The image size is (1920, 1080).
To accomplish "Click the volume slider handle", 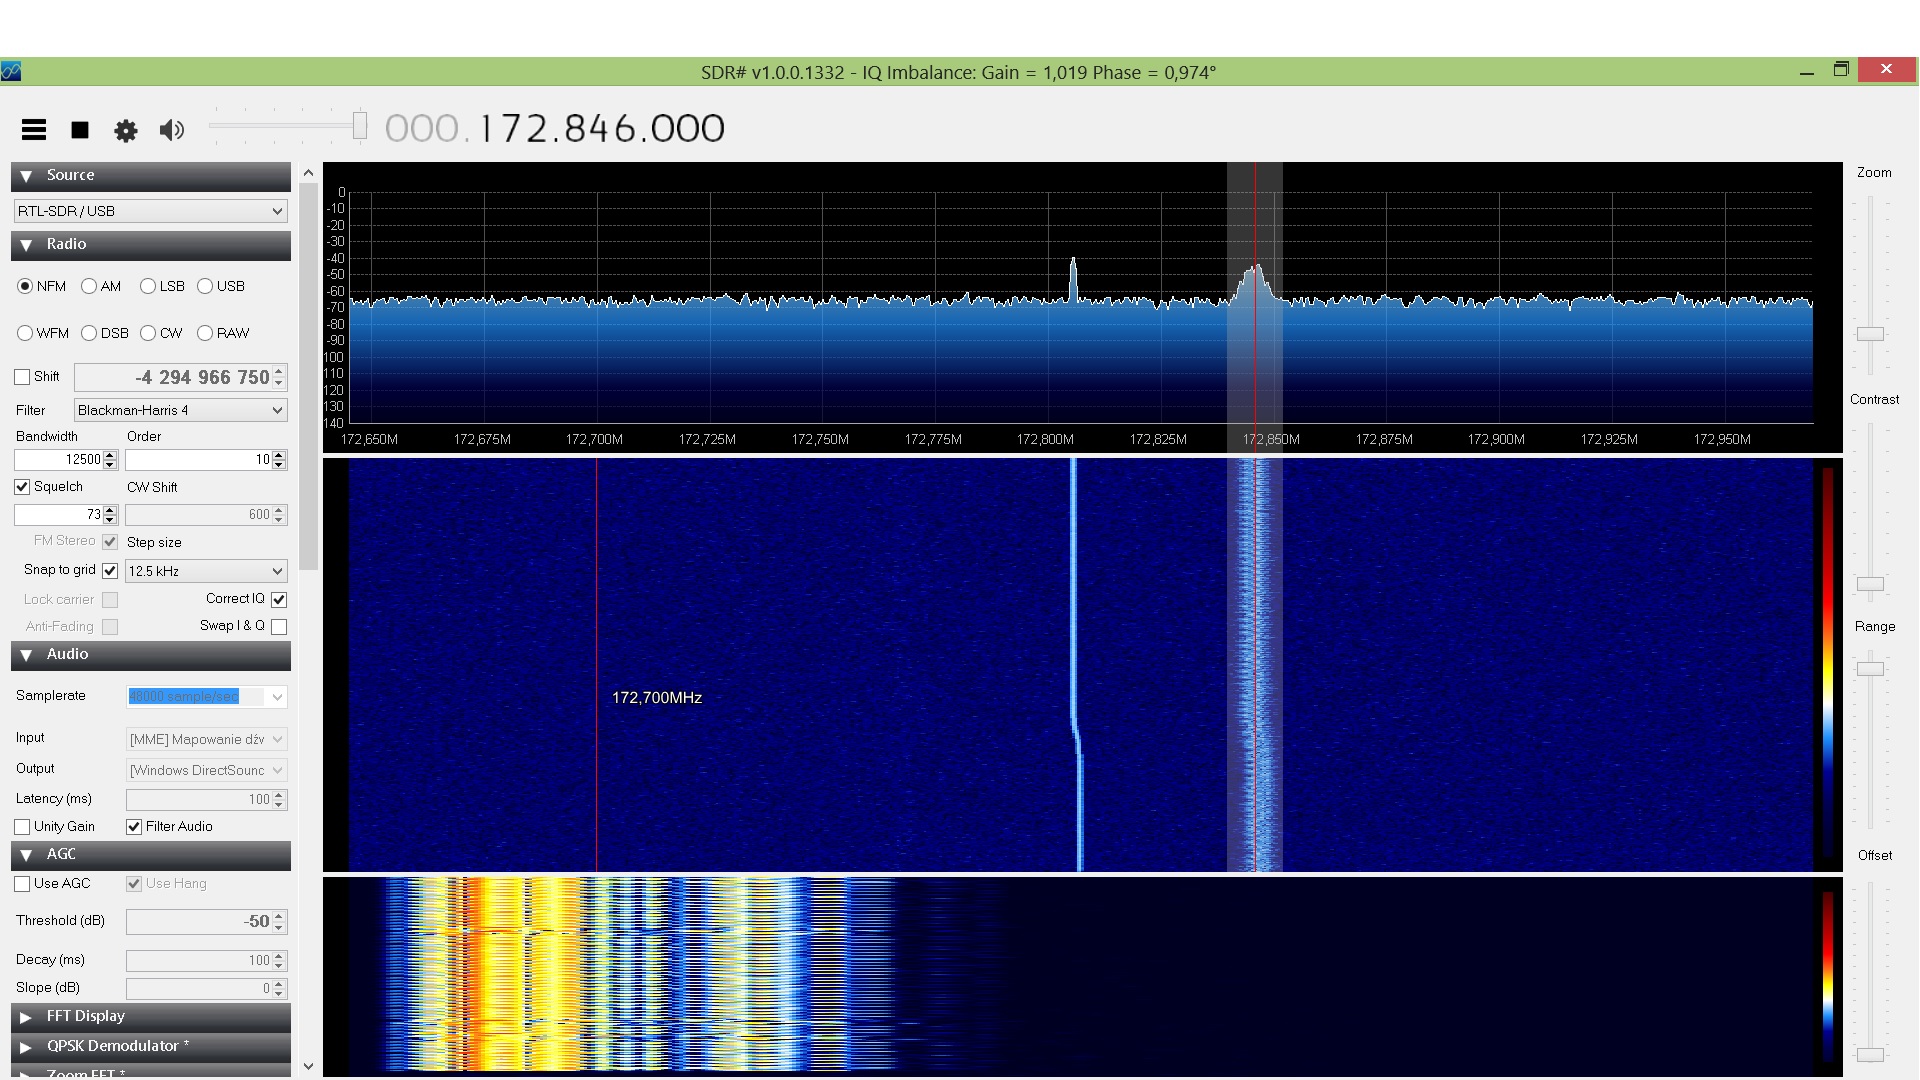I will (x=360, y=126).
